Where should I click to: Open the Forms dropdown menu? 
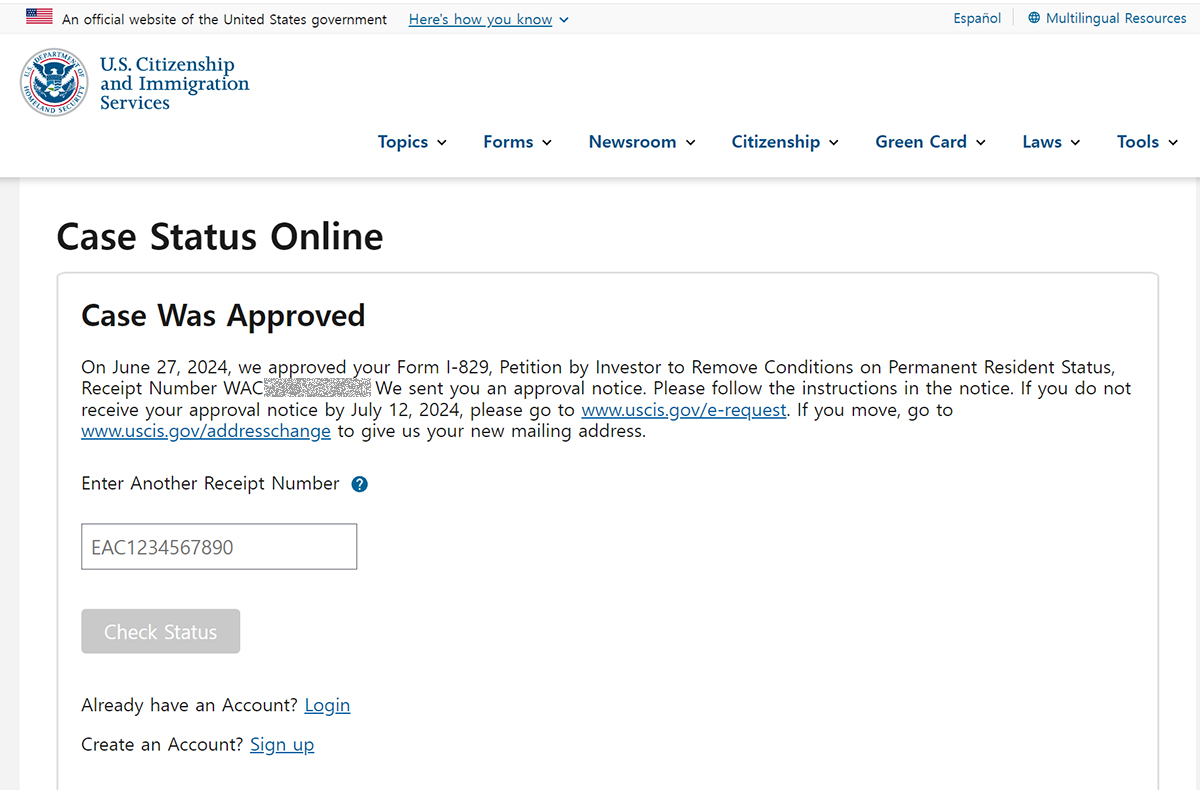coord(518,142)
